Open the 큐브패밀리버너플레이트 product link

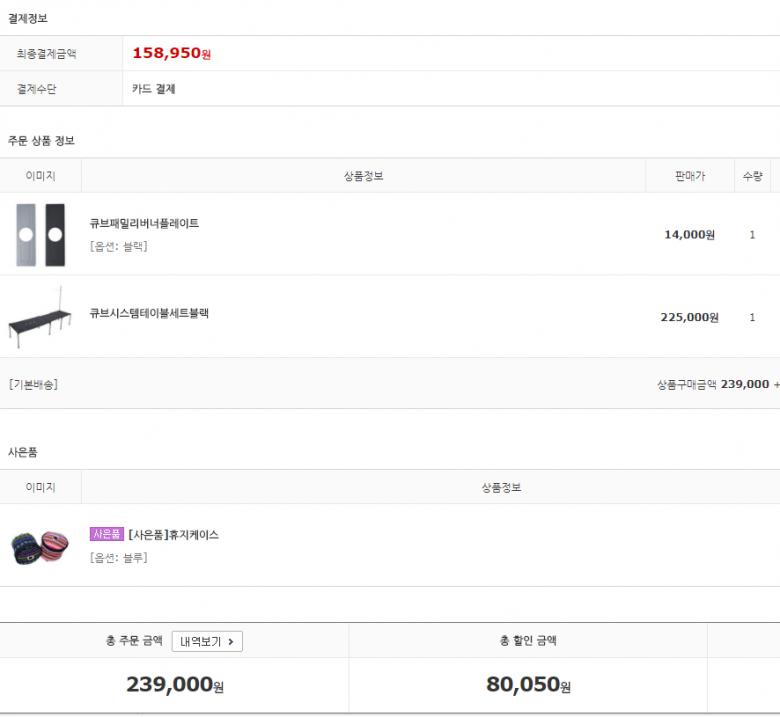(x=144, y=224)
